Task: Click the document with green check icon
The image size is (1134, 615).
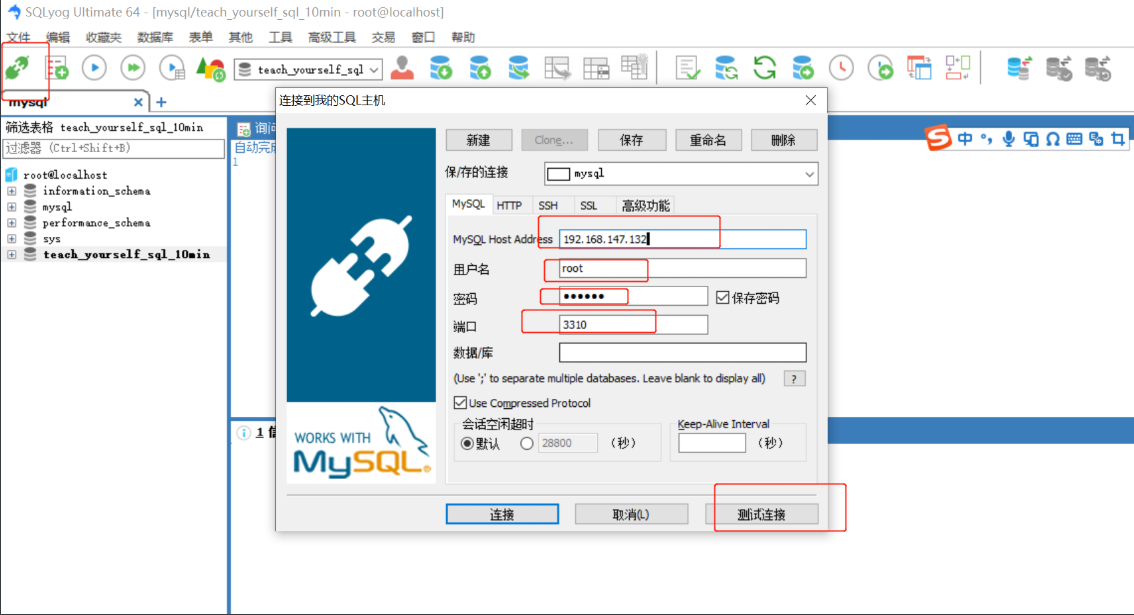Action: tap(687, 68)
